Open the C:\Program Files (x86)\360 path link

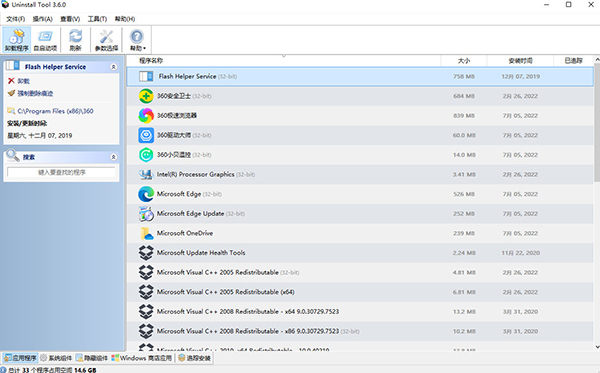pyautogui.click(x=55, y=111)
